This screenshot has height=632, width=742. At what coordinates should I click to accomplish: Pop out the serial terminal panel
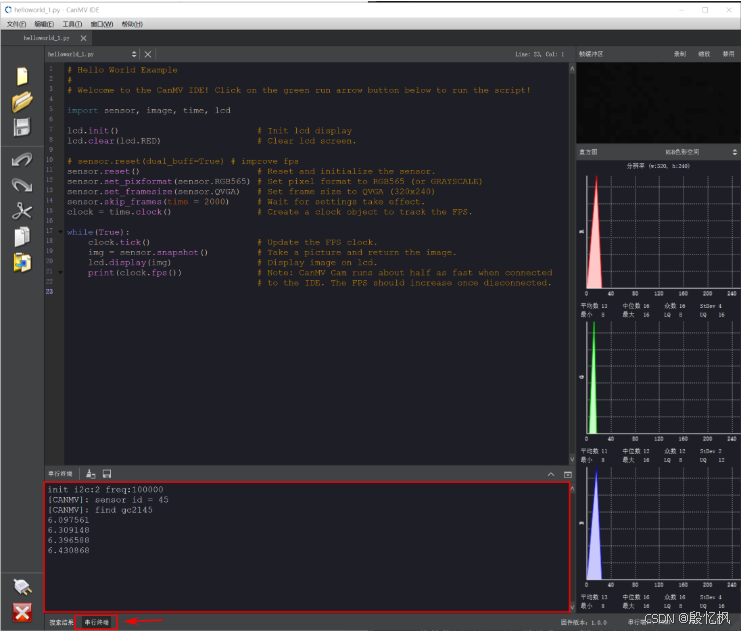568,474
